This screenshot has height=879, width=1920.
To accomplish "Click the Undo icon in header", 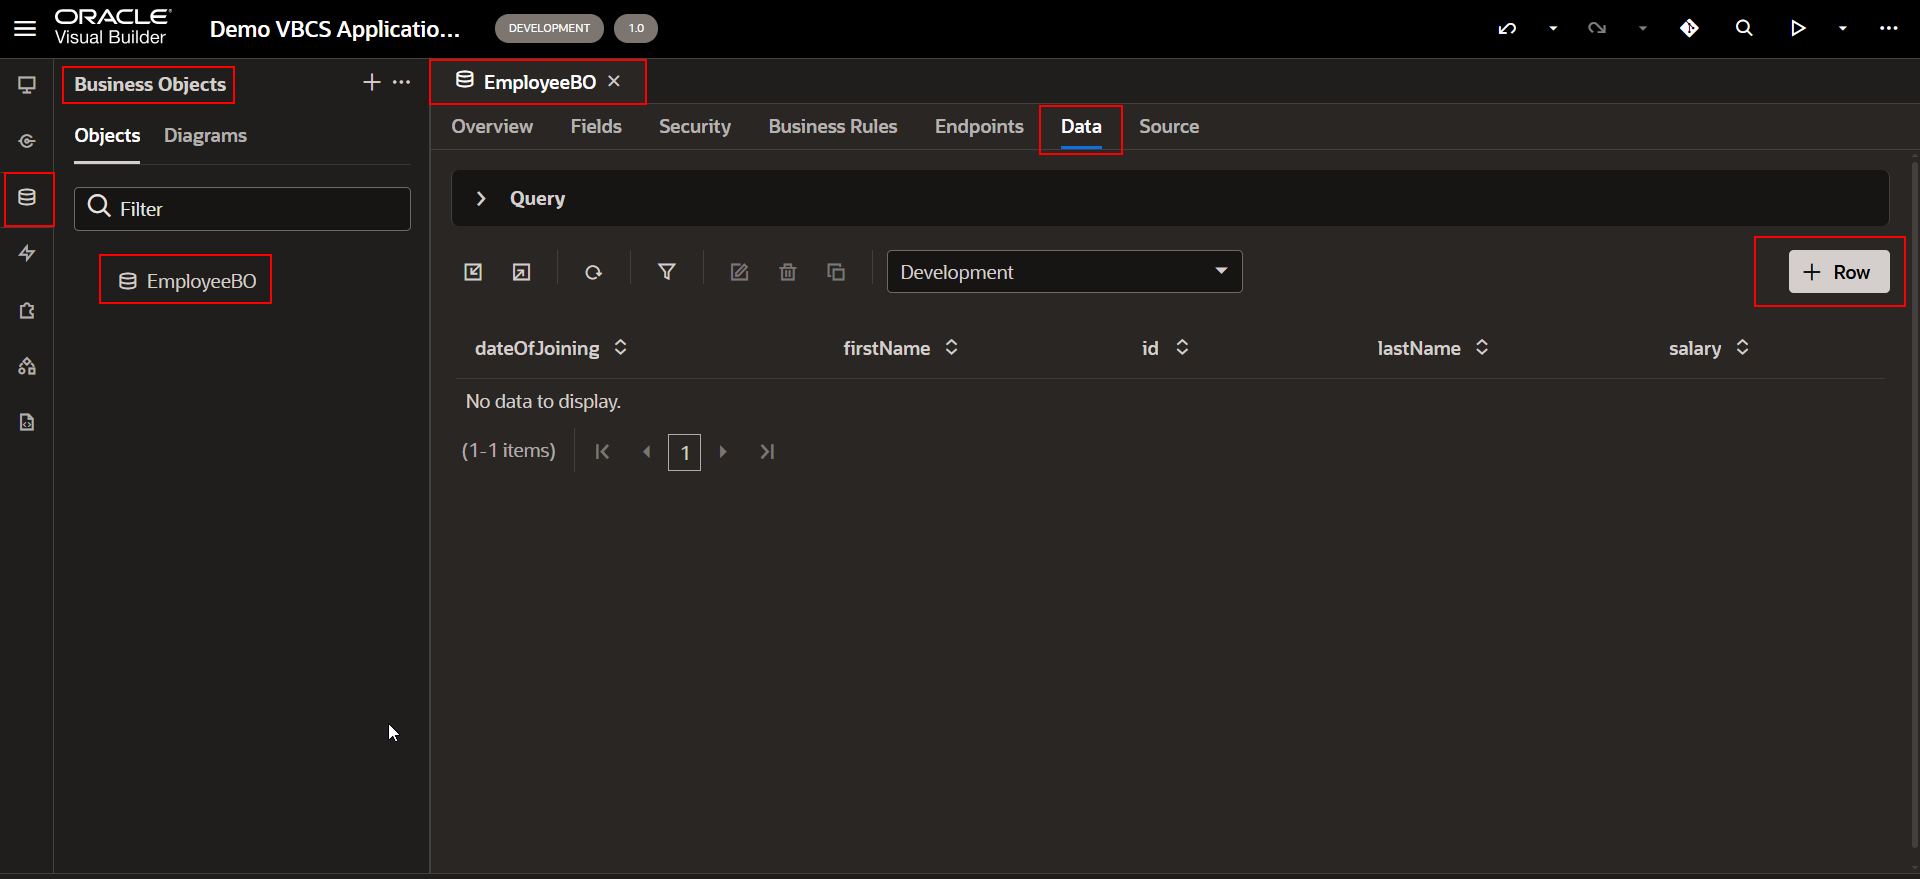I will click(1507, 28).
